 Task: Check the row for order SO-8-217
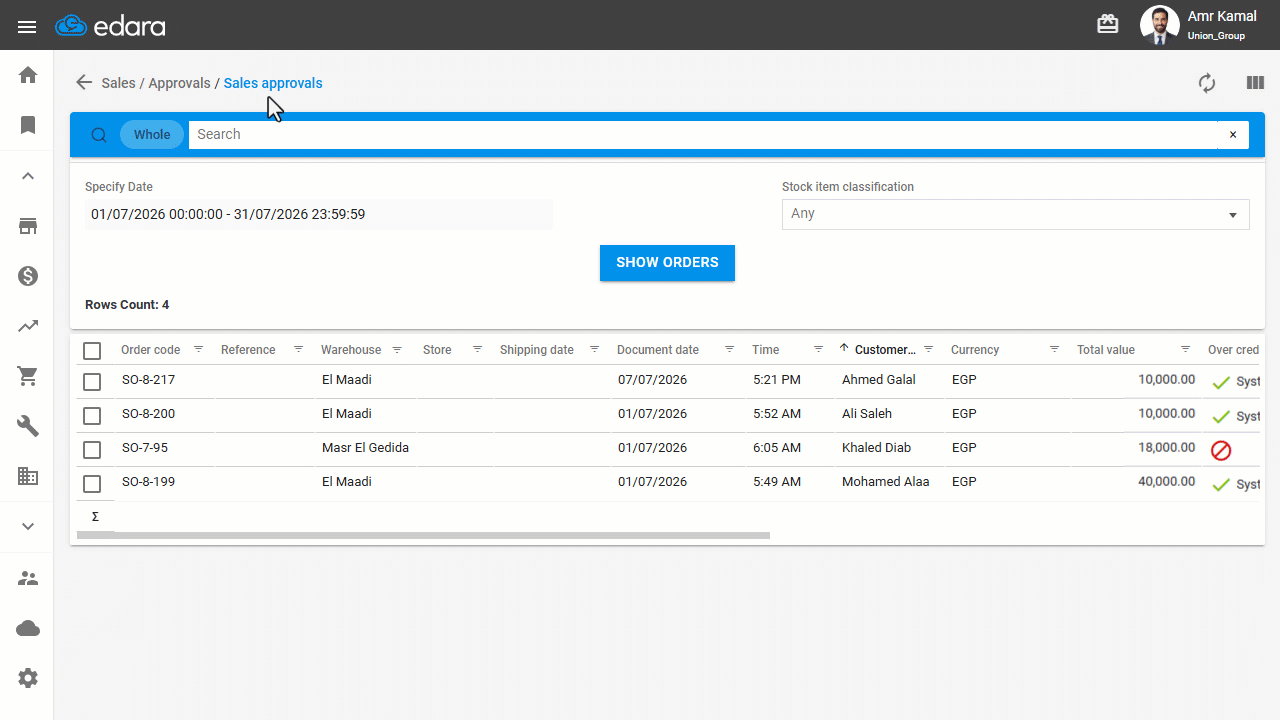[92, 381]
